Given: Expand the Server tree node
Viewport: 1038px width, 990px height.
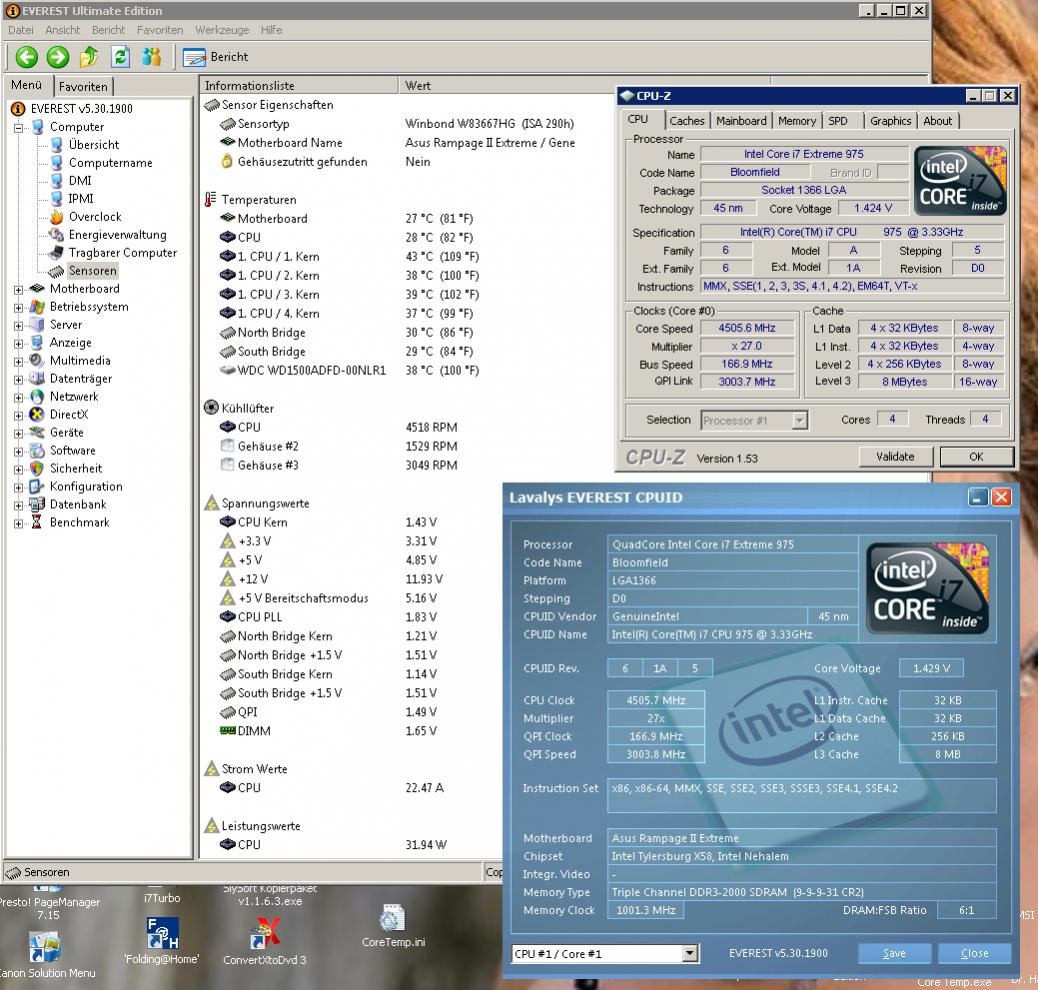Looking at the screenshot, I should [19, 325].
